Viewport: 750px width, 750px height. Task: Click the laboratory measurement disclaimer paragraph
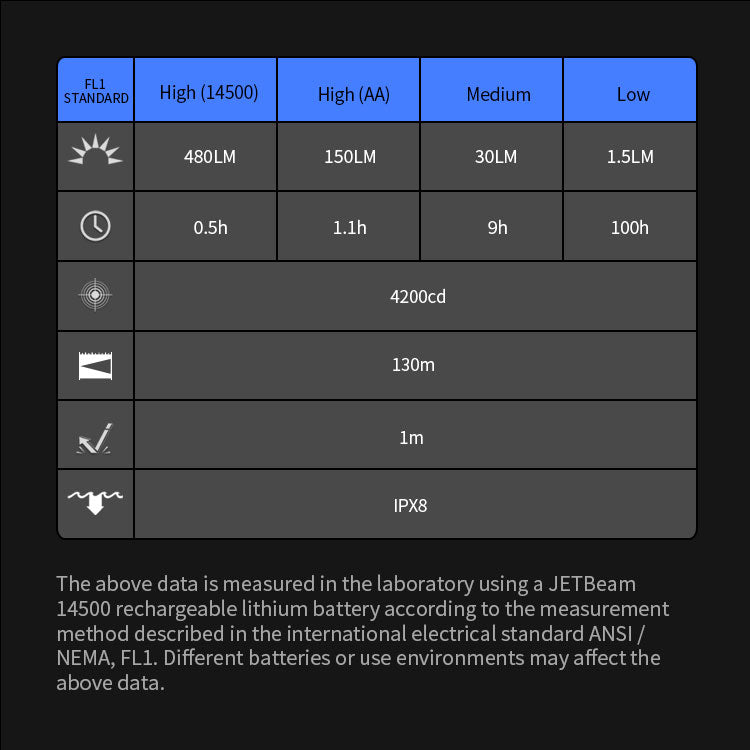[x=360, y=633]
